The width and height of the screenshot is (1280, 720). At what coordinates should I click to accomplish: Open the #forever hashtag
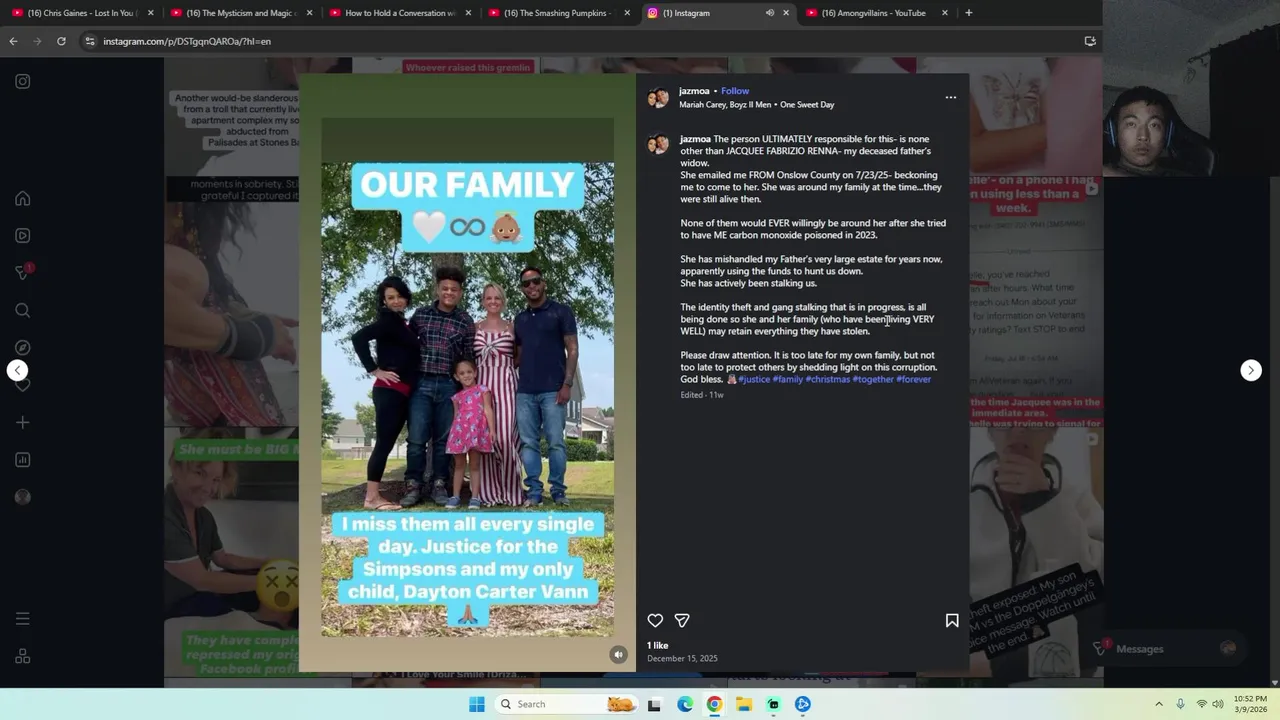pyautogui.click(x=914, y=380)
